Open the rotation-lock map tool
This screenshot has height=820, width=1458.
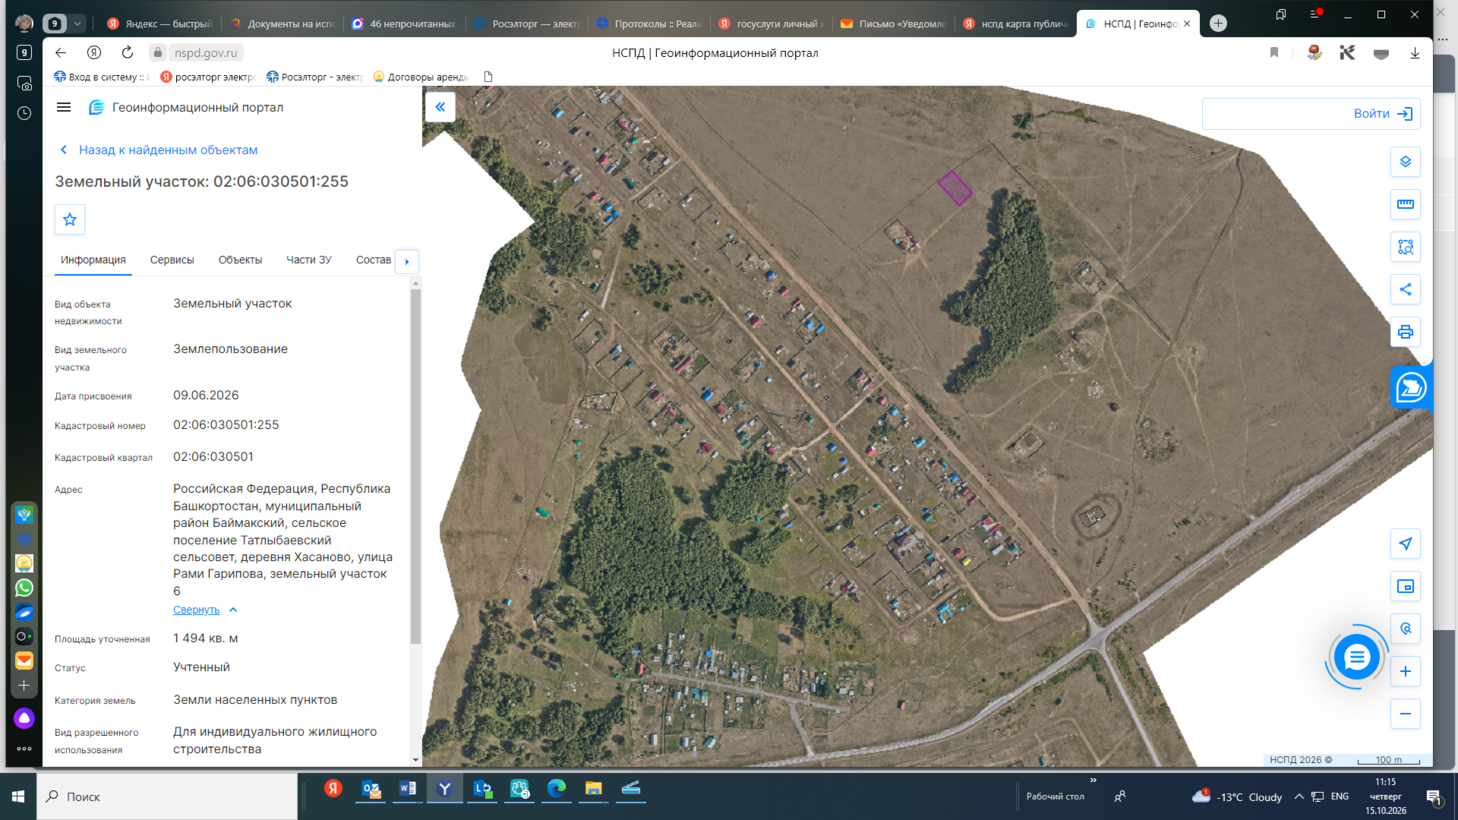tap(1405, 629)
